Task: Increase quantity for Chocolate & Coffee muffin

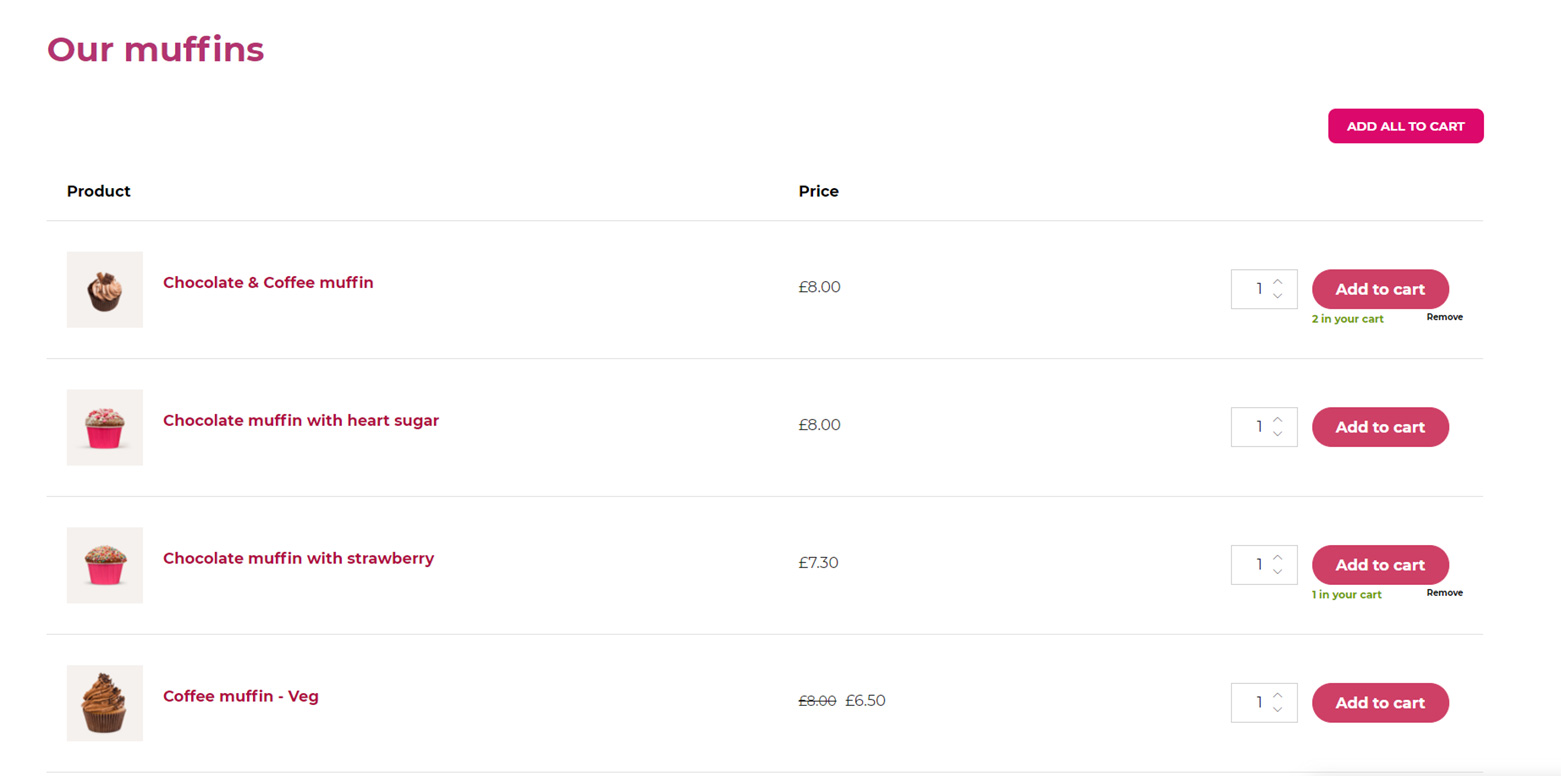Action: [1277, 281]
